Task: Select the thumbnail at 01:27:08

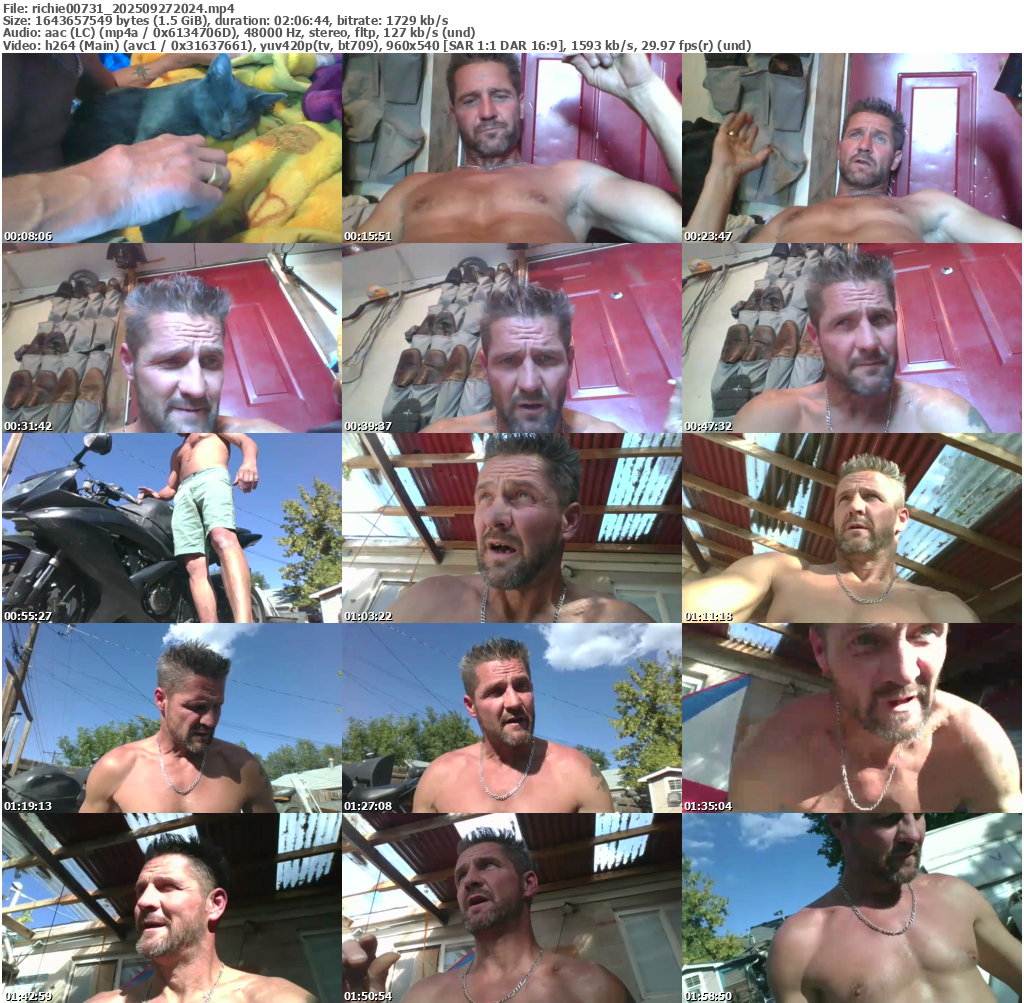Action: point(511,718)
